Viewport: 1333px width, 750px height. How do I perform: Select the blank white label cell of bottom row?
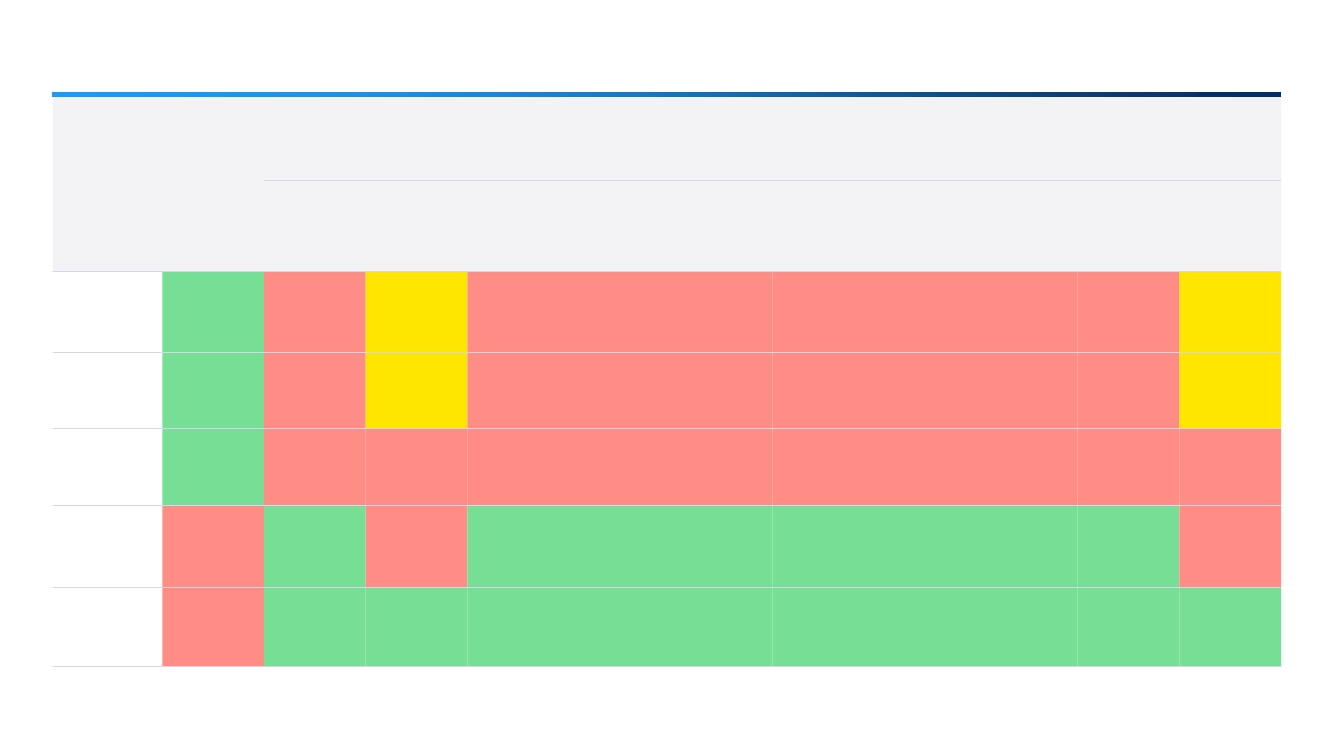point(107,627)
